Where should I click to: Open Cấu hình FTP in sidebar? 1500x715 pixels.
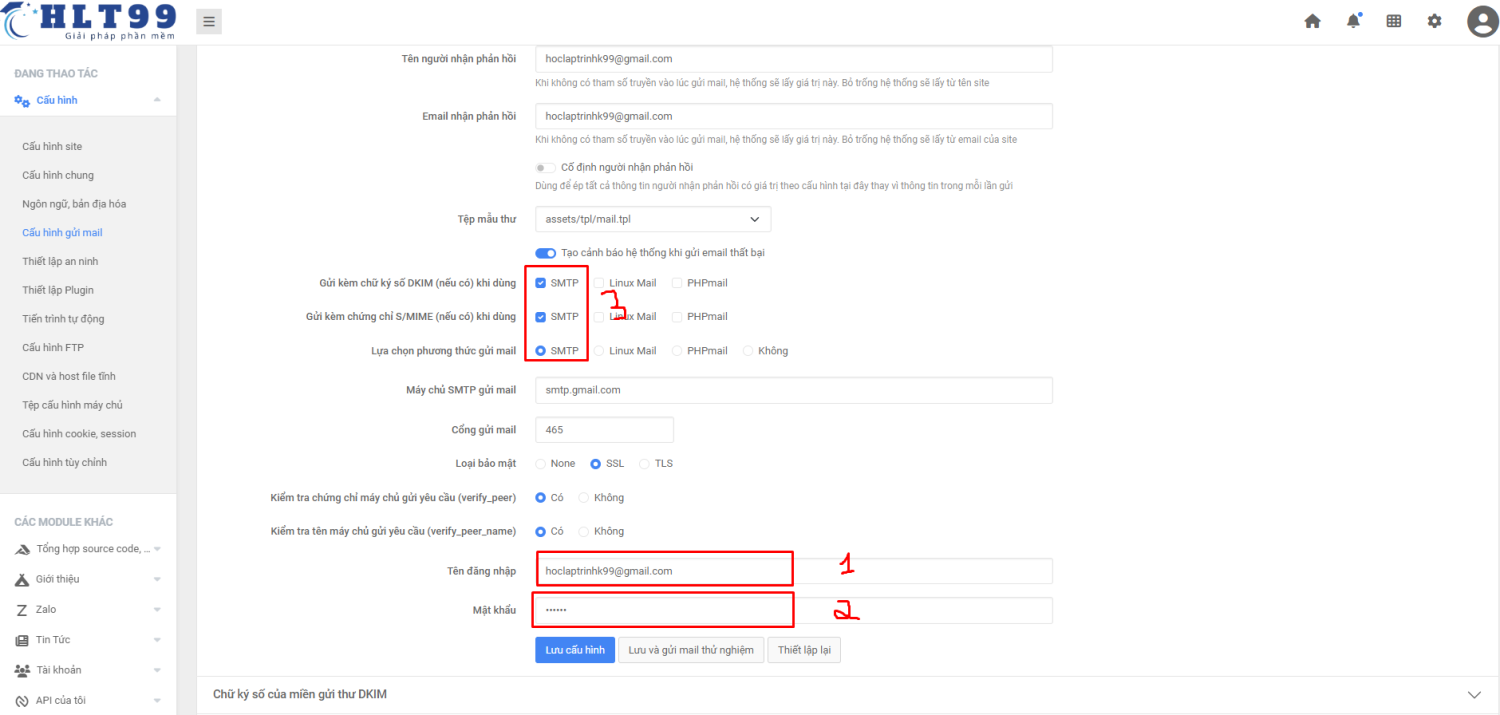tap(54, 348)
